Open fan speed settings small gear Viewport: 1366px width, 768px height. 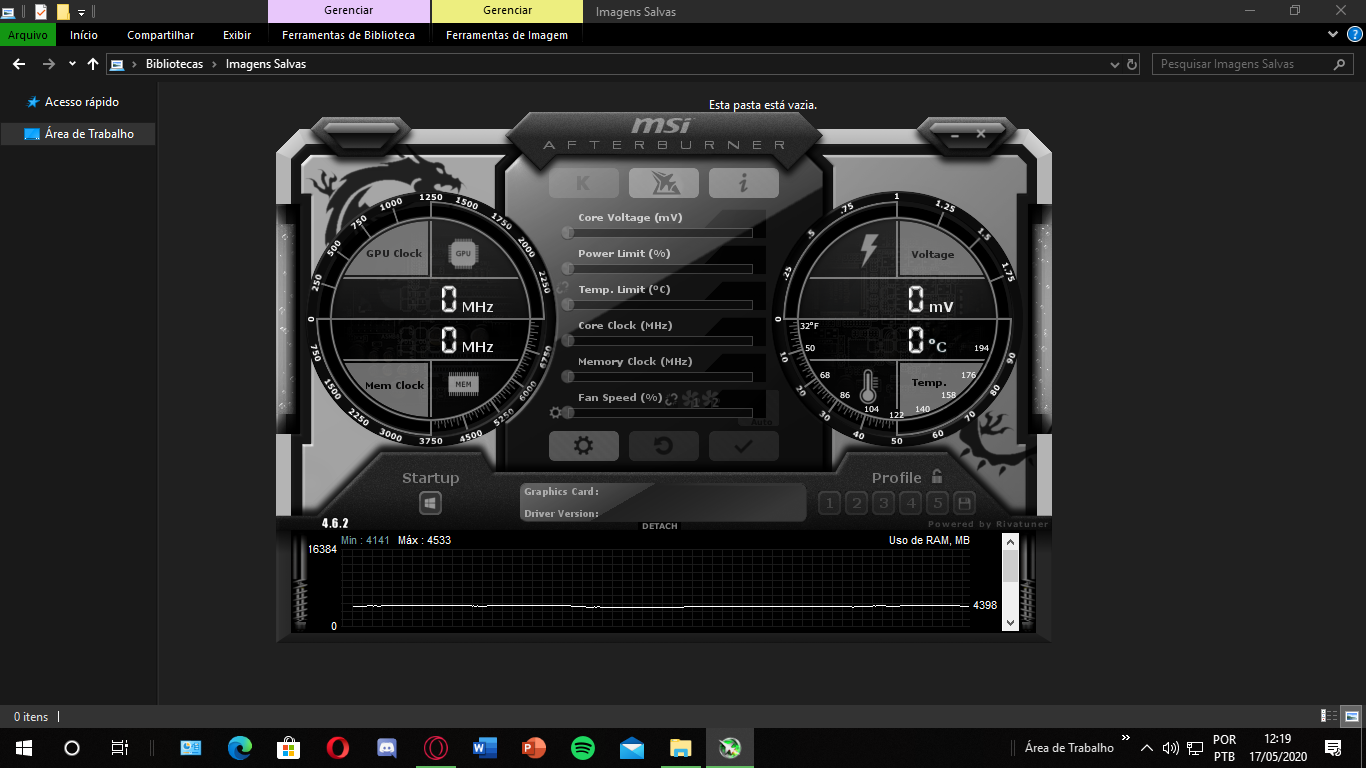coord(555,412)
